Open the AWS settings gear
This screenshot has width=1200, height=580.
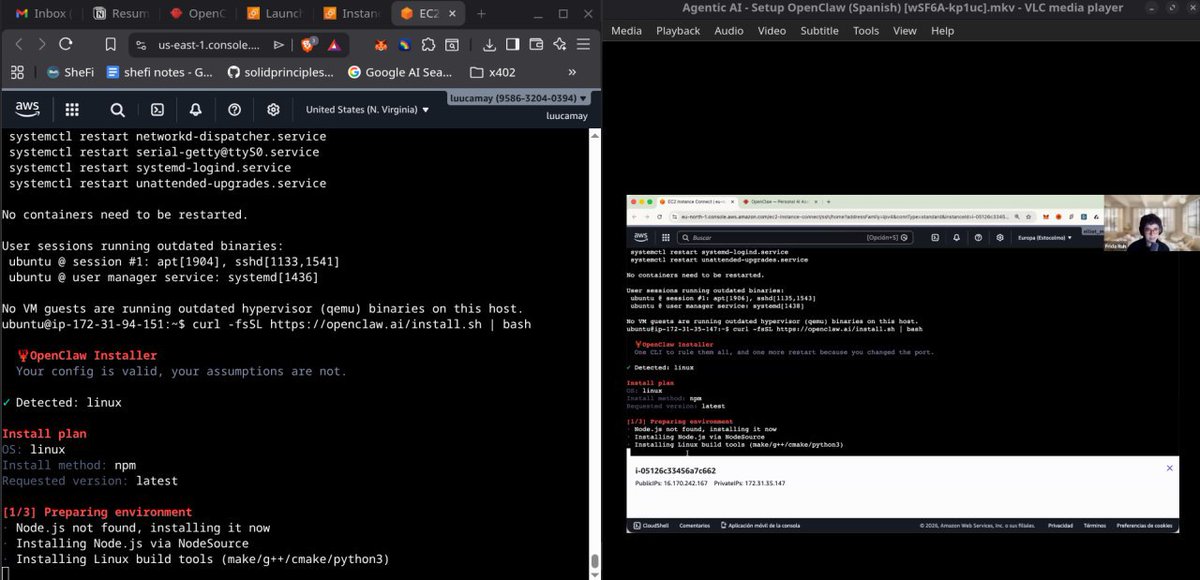click(x=273, y=110)
